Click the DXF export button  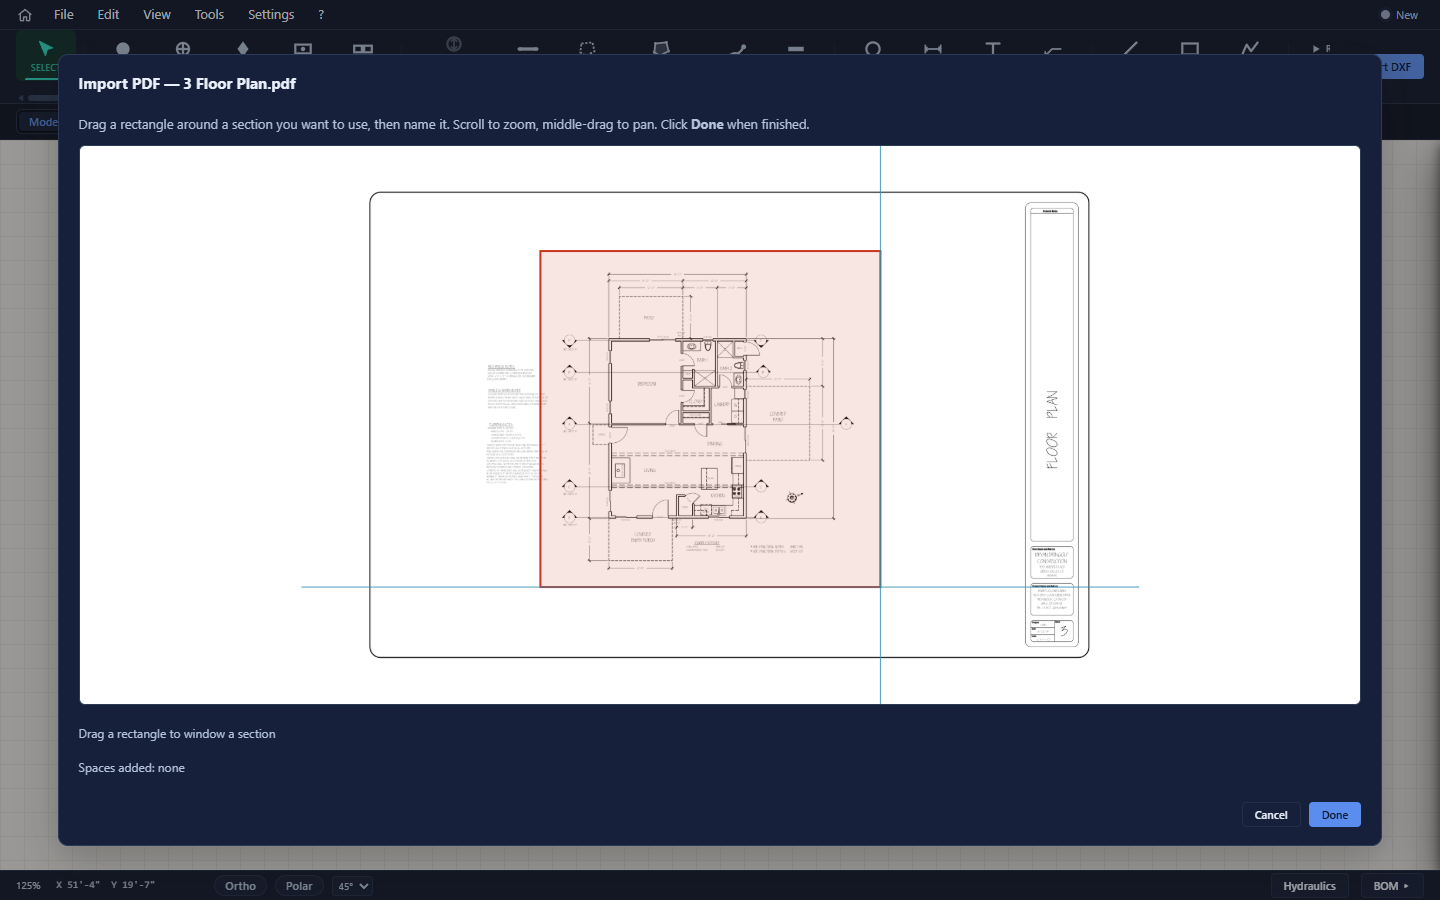1401,67
